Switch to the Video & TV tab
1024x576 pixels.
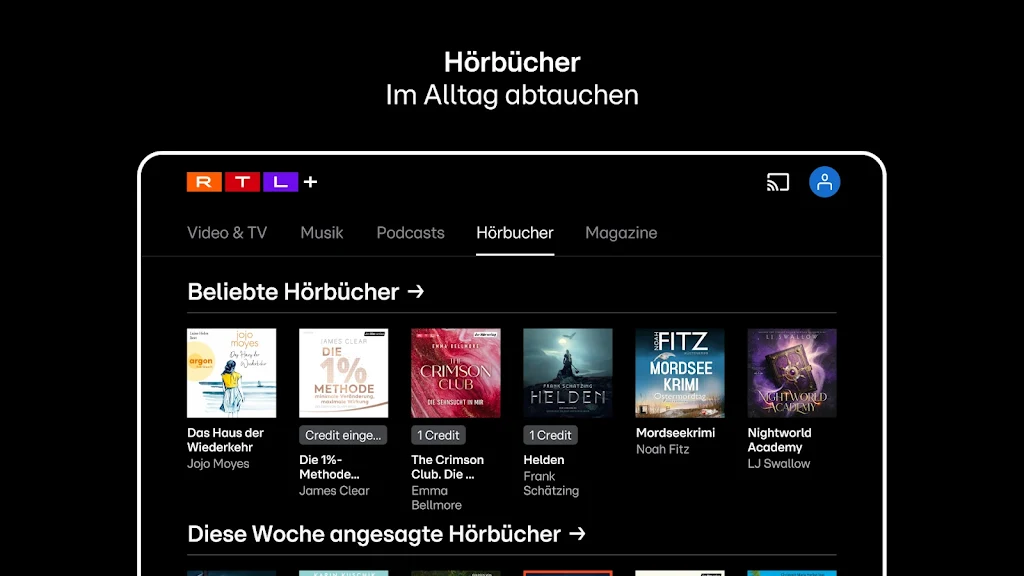click(227, 233)
